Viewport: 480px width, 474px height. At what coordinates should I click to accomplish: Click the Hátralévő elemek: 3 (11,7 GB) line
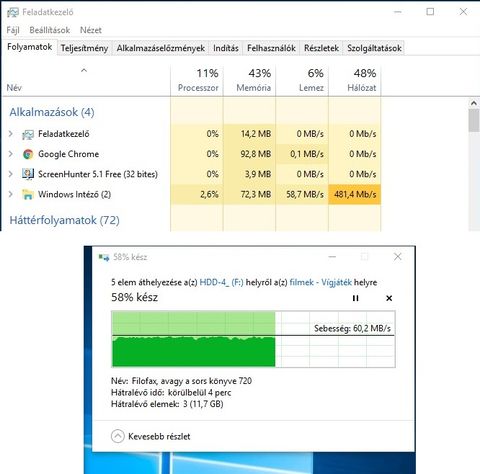click(x=167, y=404)
